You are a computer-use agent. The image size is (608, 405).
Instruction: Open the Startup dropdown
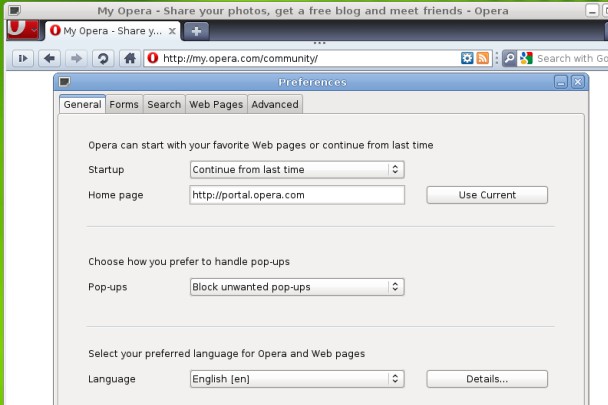(x=297, y=170)
